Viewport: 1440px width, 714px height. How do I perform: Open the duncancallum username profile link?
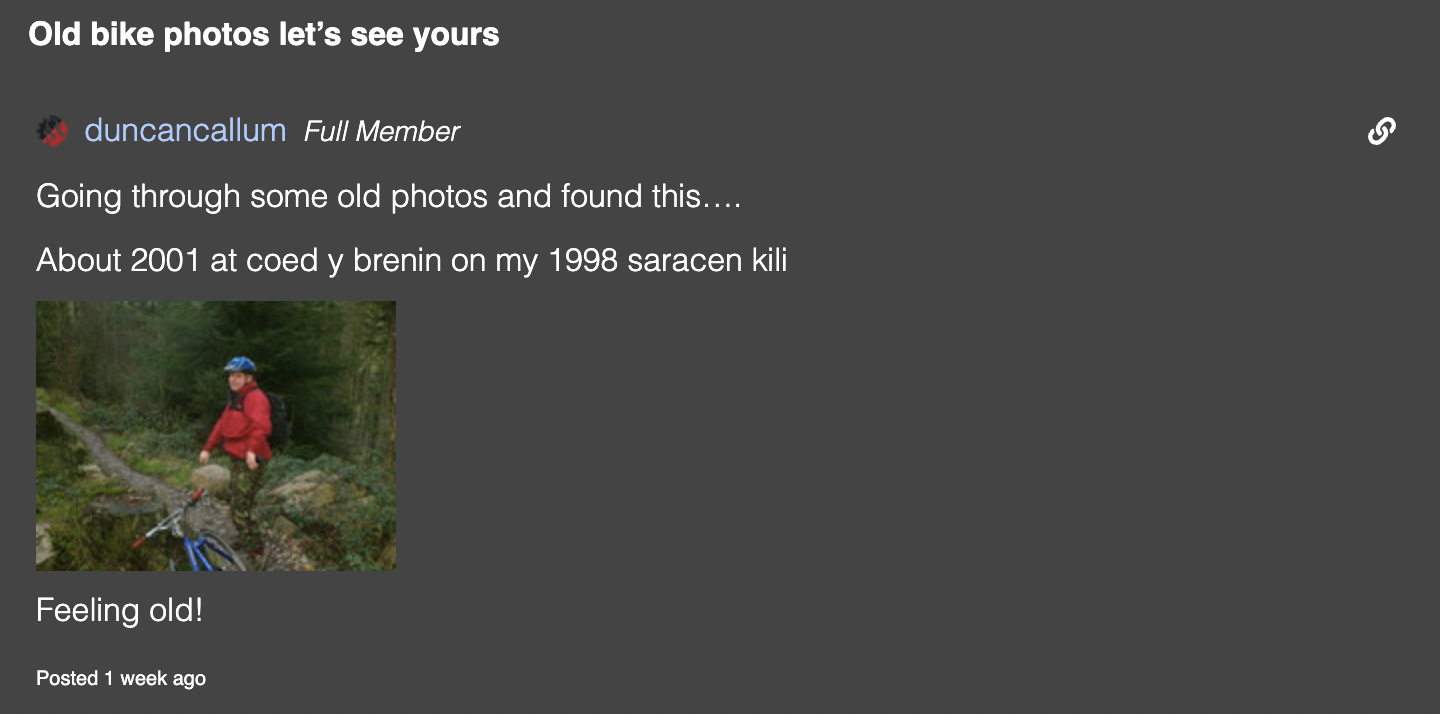(x=185, y=131)
